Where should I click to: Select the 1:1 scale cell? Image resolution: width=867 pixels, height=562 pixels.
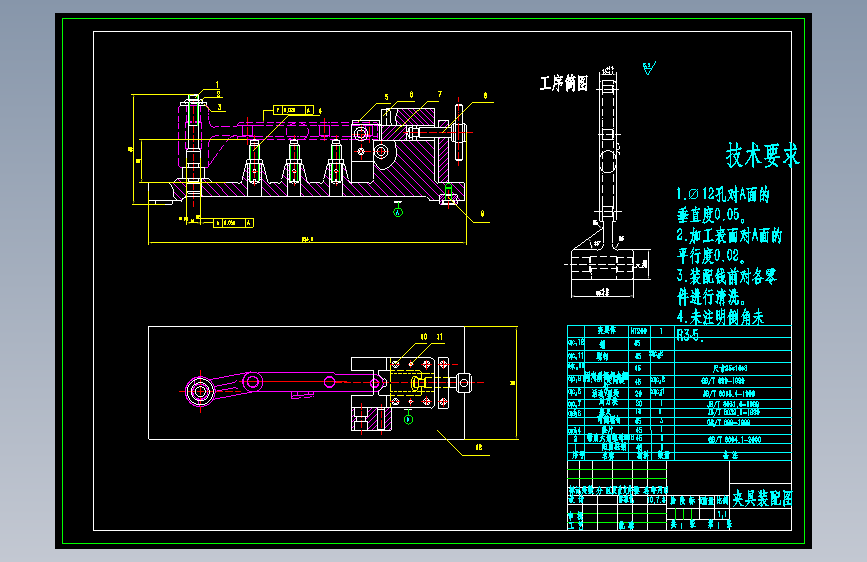tap(723, 514)
